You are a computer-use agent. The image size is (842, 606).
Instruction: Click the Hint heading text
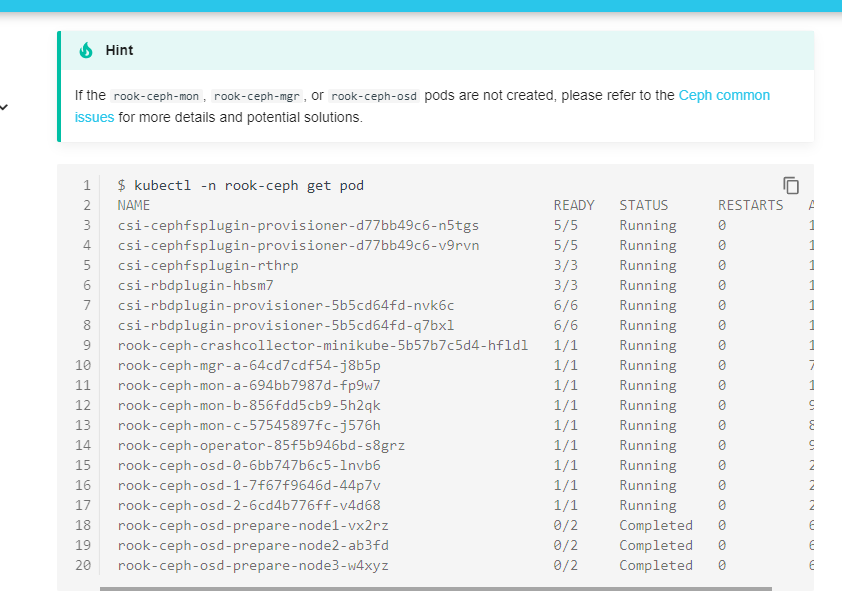point(119,50)
